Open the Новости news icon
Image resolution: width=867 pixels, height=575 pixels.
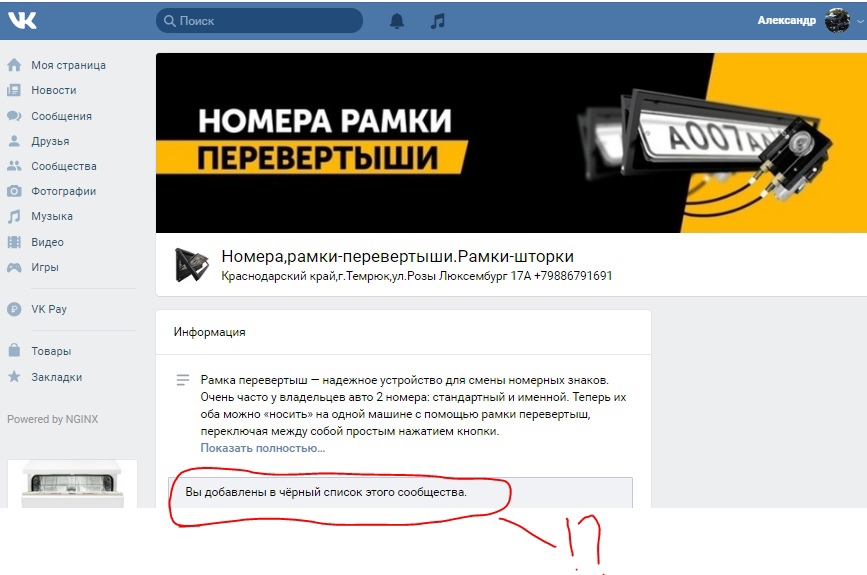[x=14, y=90]
